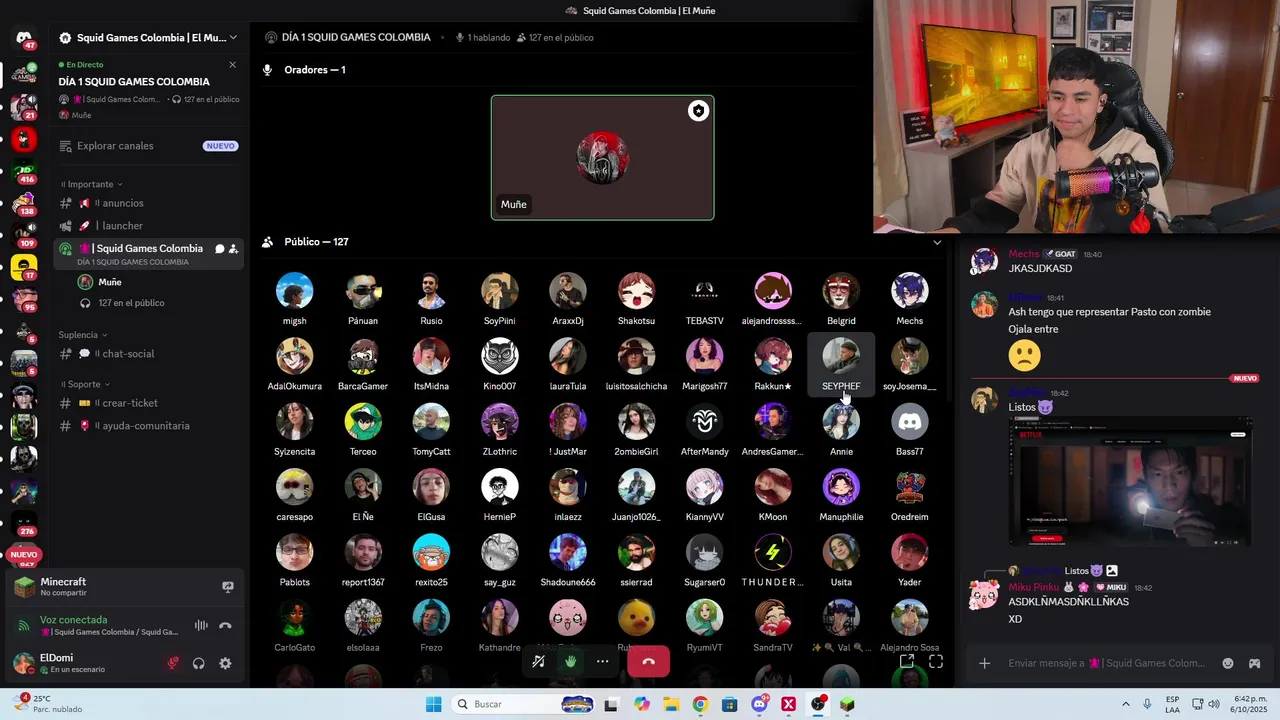Open Kino007's owl avatar
Screen dimensions: 1280x720
(x=499, y=357)
